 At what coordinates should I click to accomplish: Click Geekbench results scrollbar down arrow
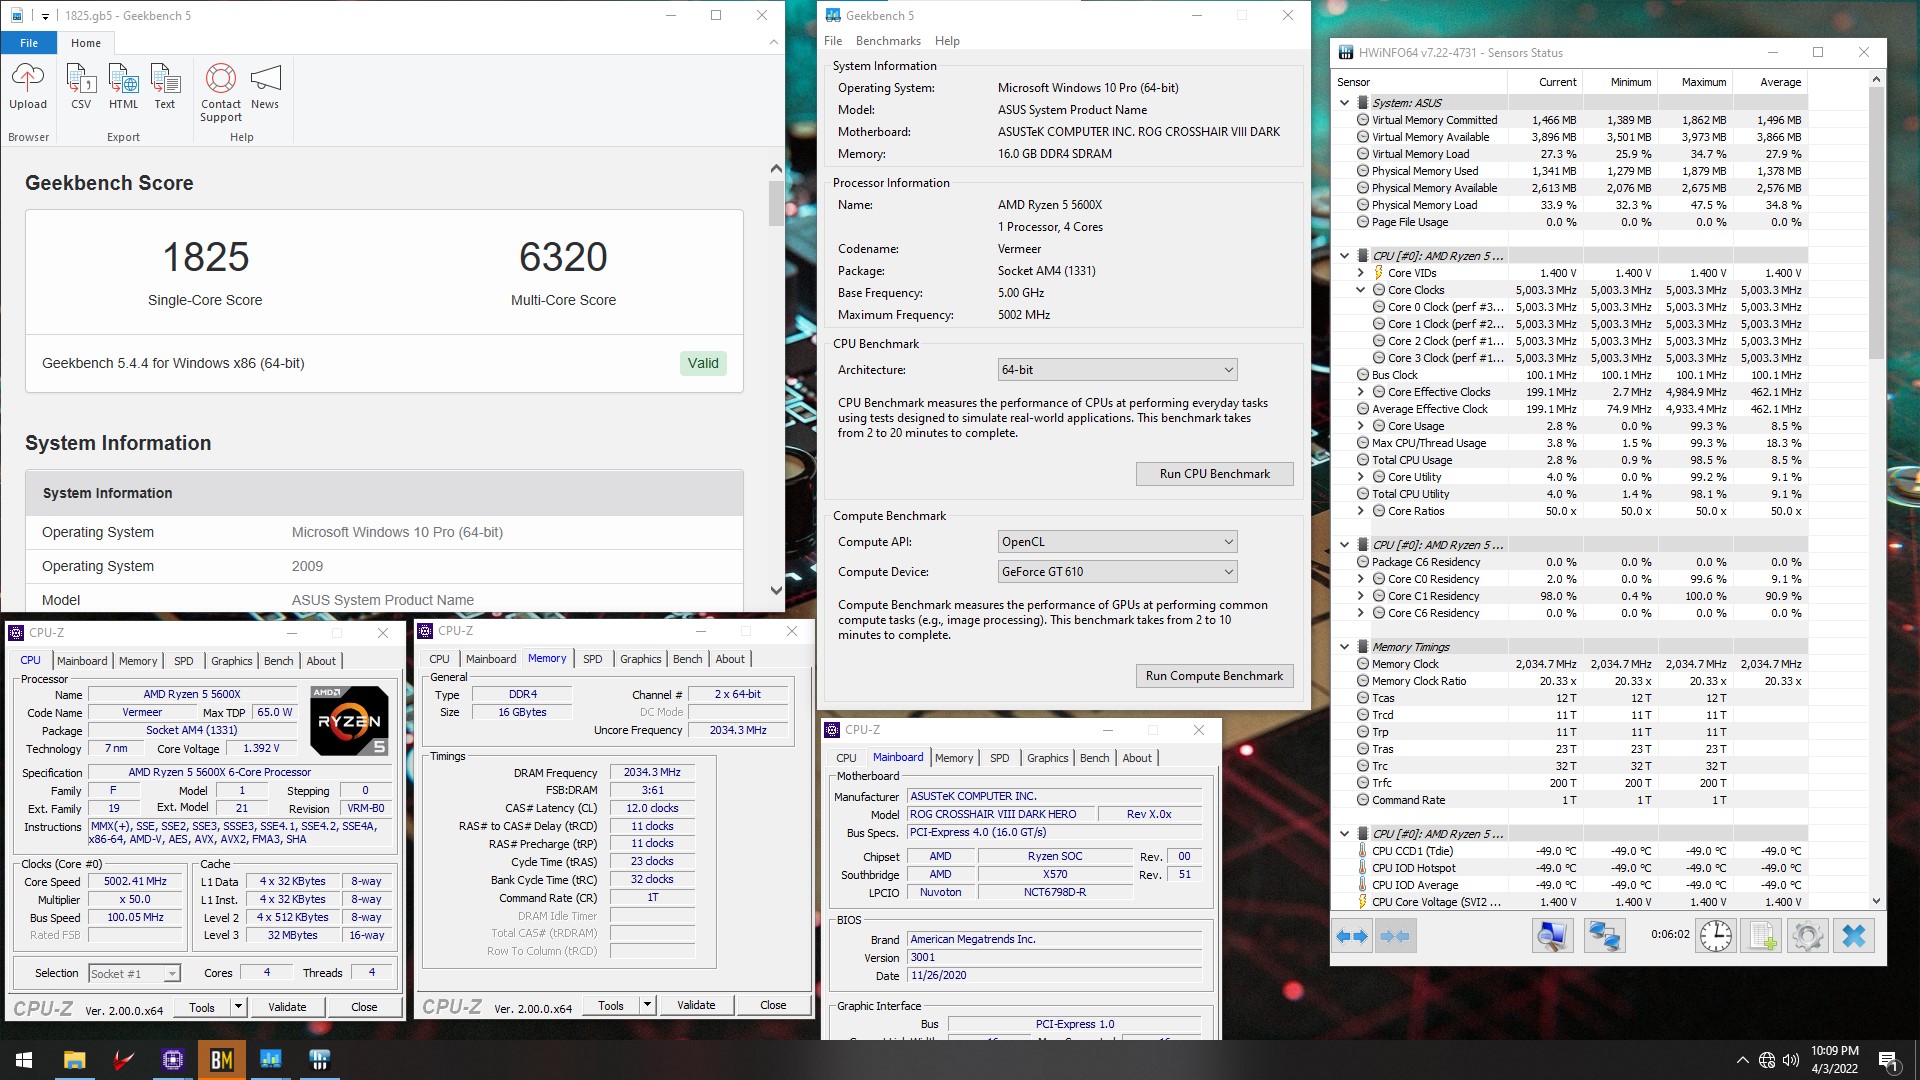[776, 590]
